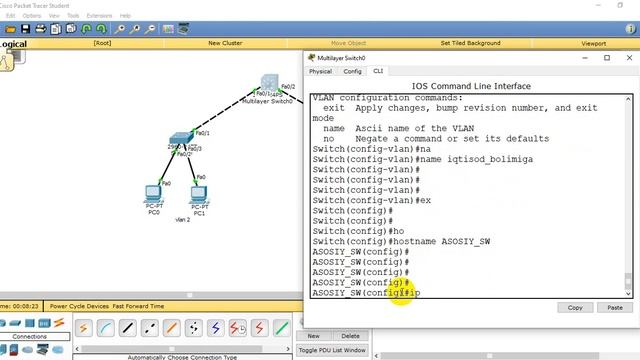This screenshot has height=360, width=640.
Task: Undo the last action
Action: pos(86,29)
